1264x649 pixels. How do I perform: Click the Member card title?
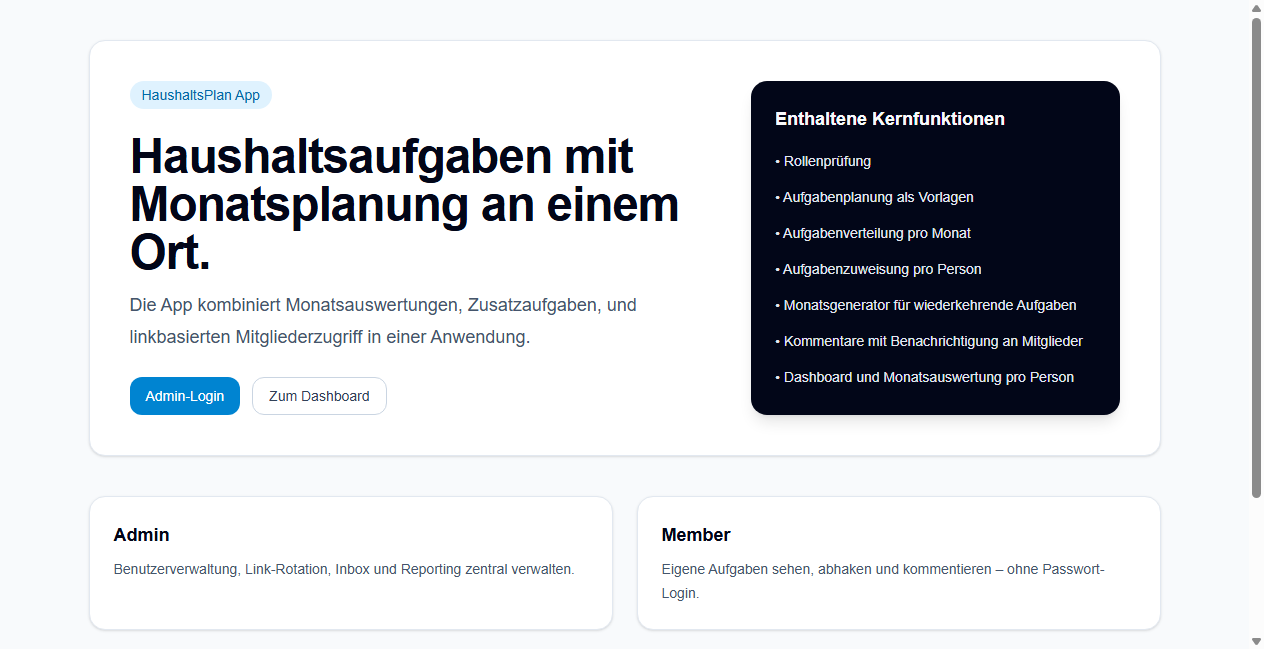click(x=696, y=535)
